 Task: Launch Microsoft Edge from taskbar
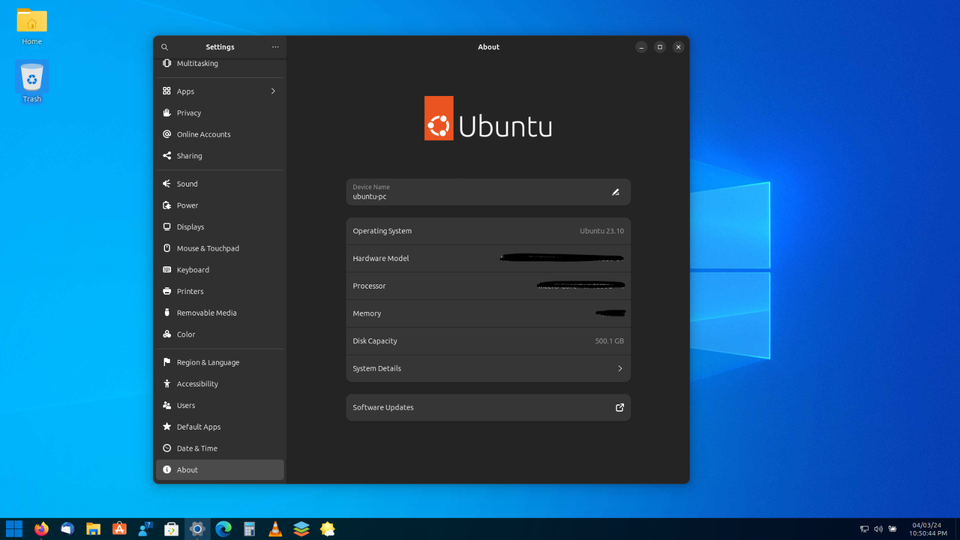click(223, 528)
